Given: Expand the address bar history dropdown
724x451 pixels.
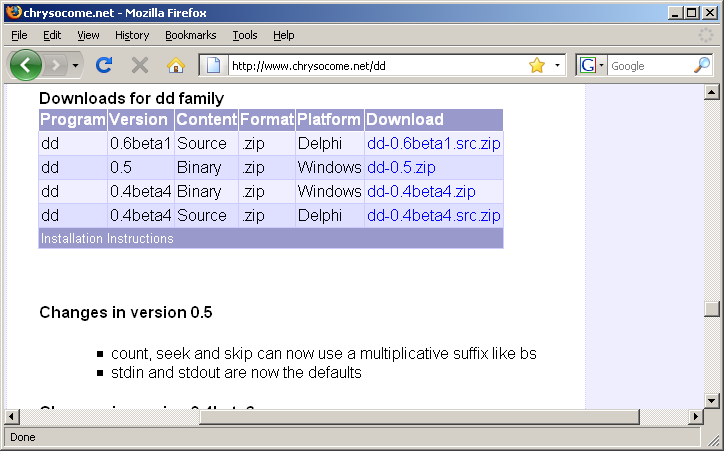Looking at the screenshot, I should 557,65.
